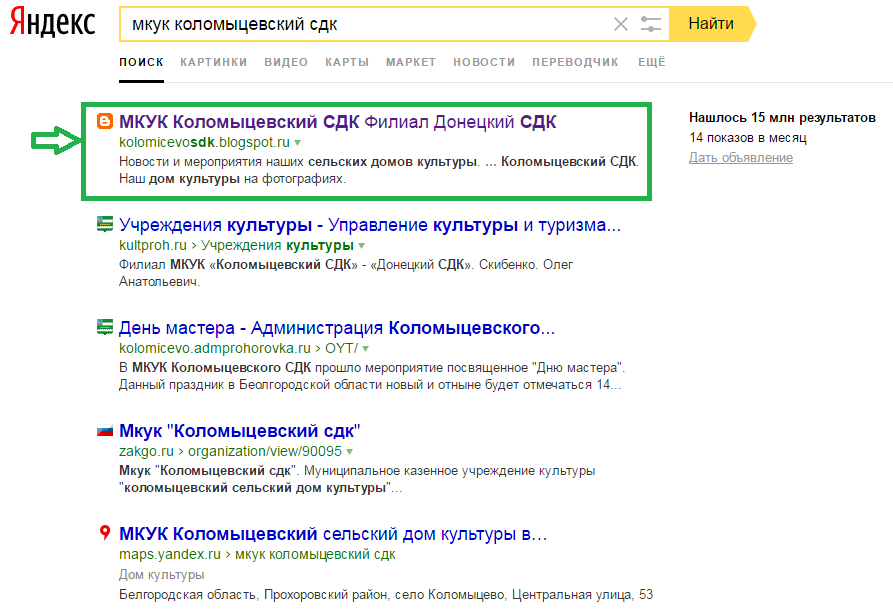The height and width of the screenshot is (609, 893).
Task: Click the kultproh.ru URL
Action: (153, 246)
